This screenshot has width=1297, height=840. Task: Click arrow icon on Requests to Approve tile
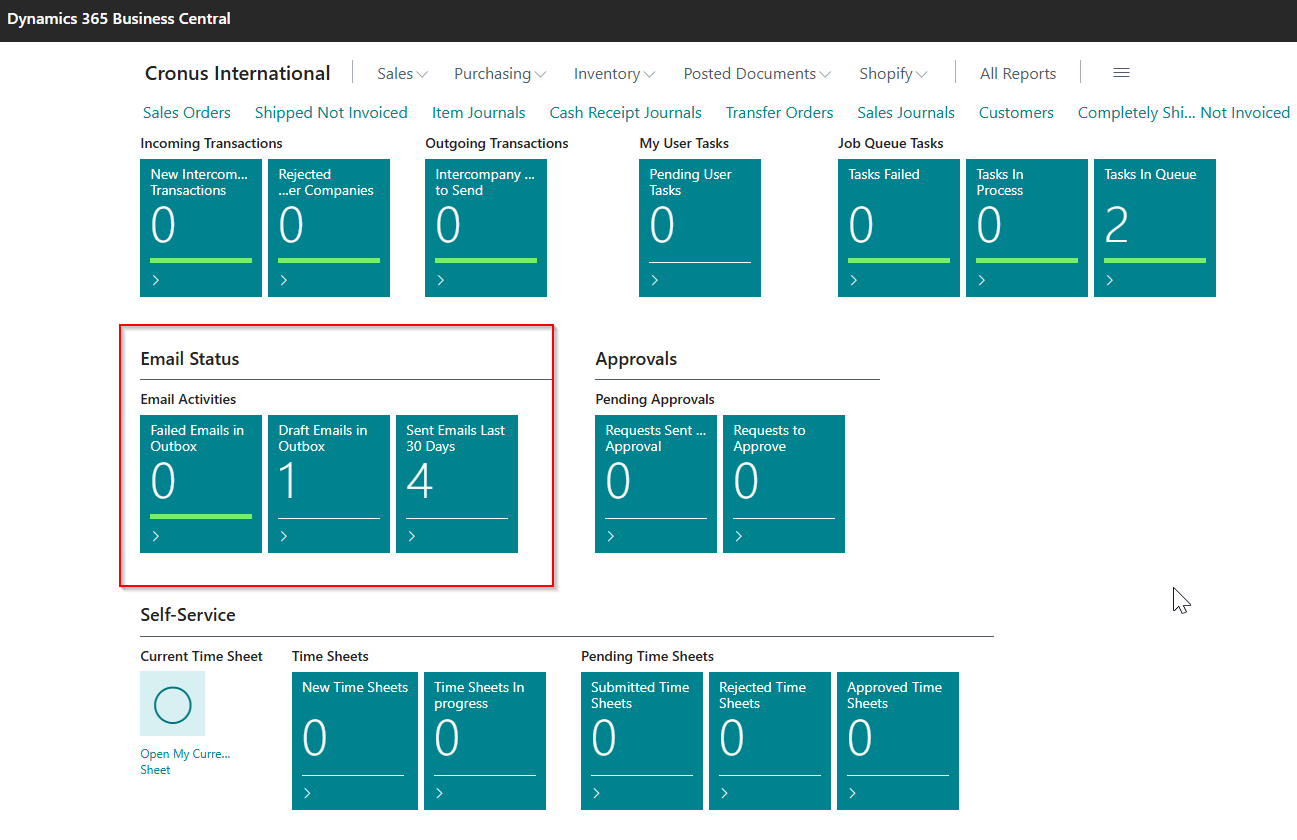(739, 537)
